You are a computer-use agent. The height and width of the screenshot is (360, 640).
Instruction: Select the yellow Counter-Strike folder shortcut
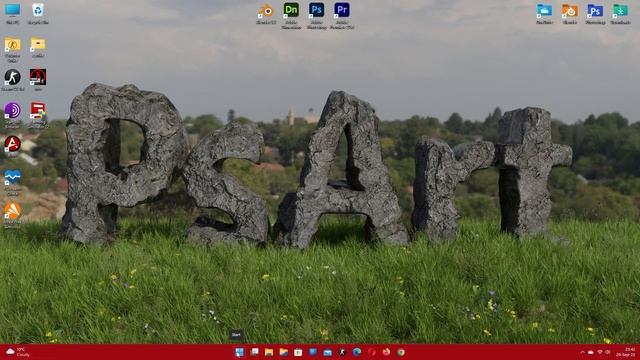pos(12,49)
